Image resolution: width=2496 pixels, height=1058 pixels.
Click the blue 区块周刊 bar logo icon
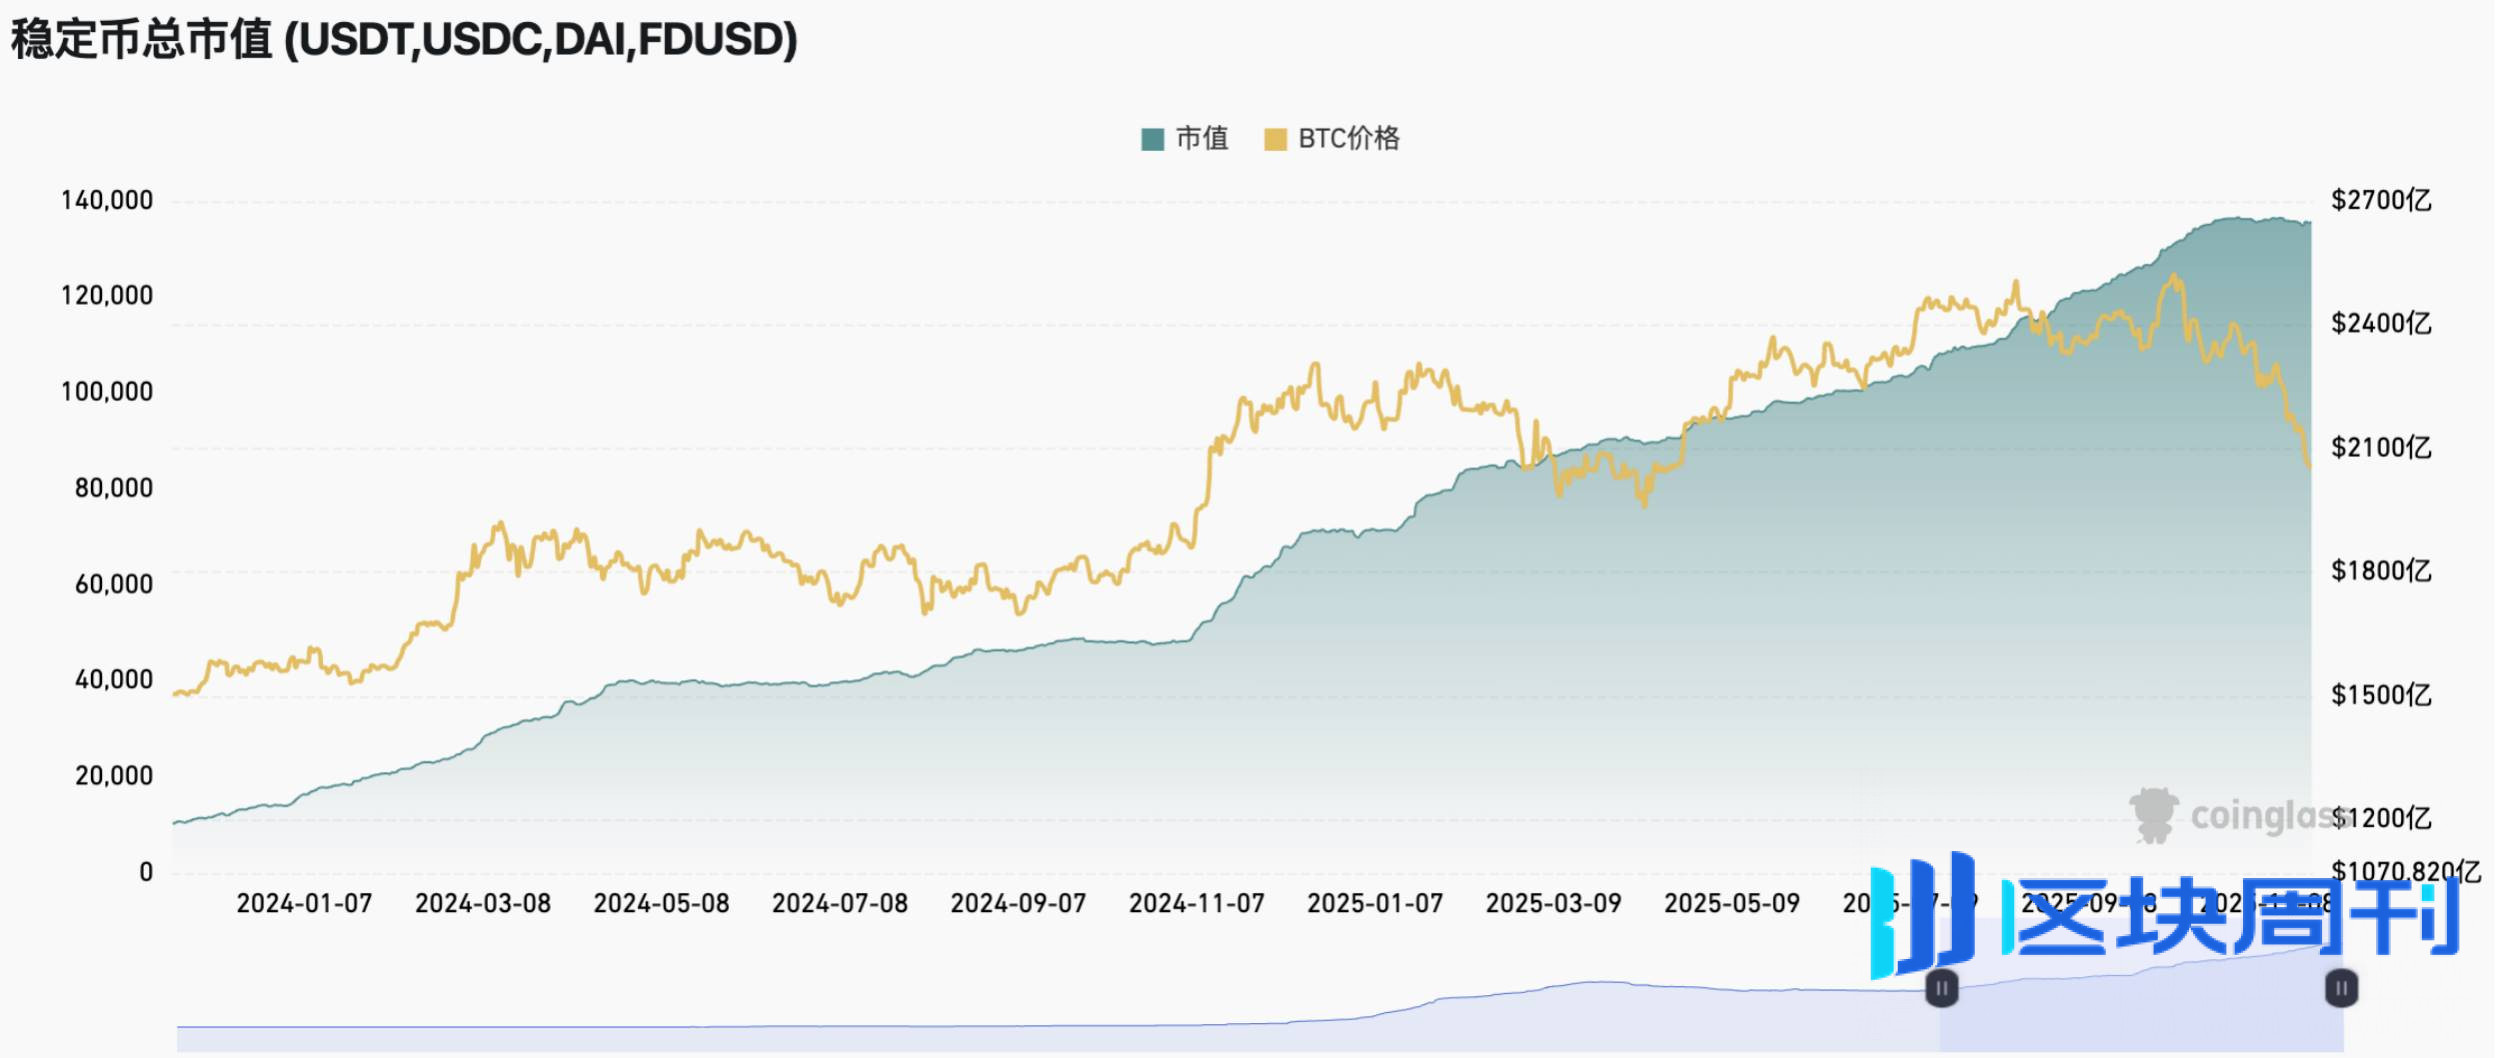1922,915
